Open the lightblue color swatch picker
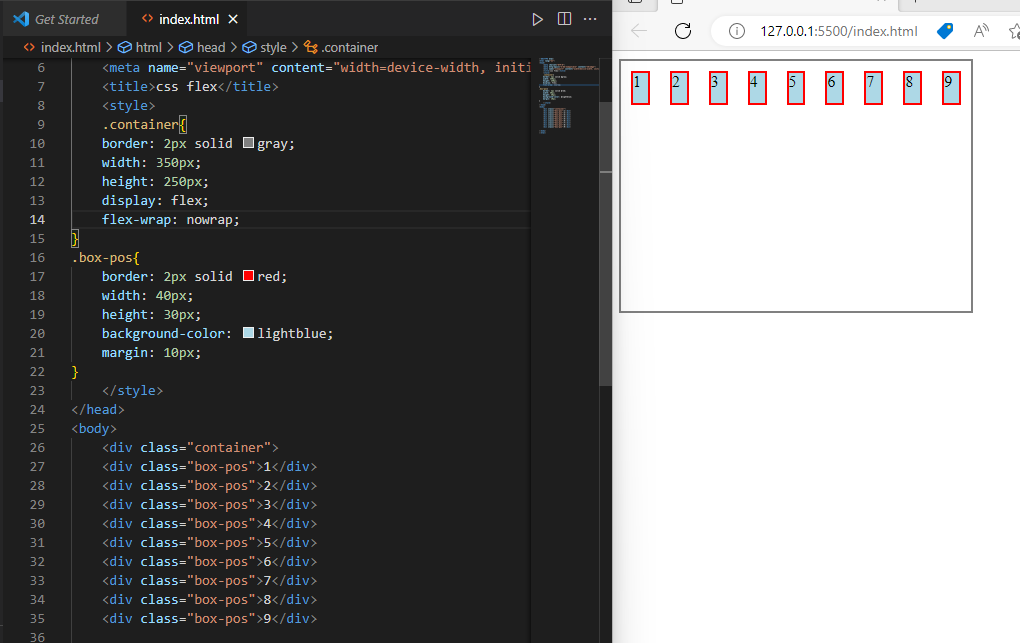 click(x=248, y=333)
